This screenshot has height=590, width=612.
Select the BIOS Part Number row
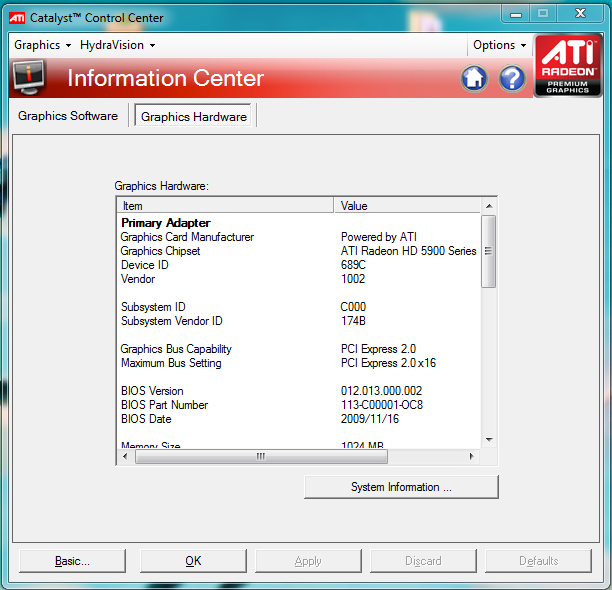pos(299,405)
